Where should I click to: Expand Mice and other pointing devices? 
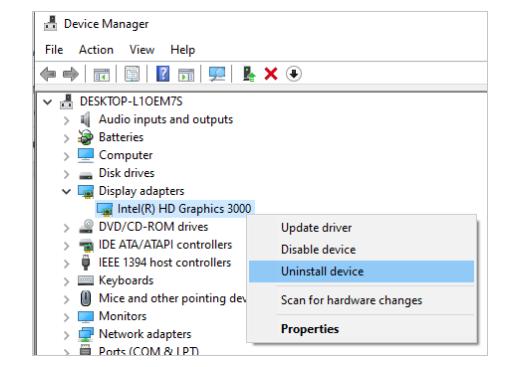pyautogui.click(x=67, y=299)
